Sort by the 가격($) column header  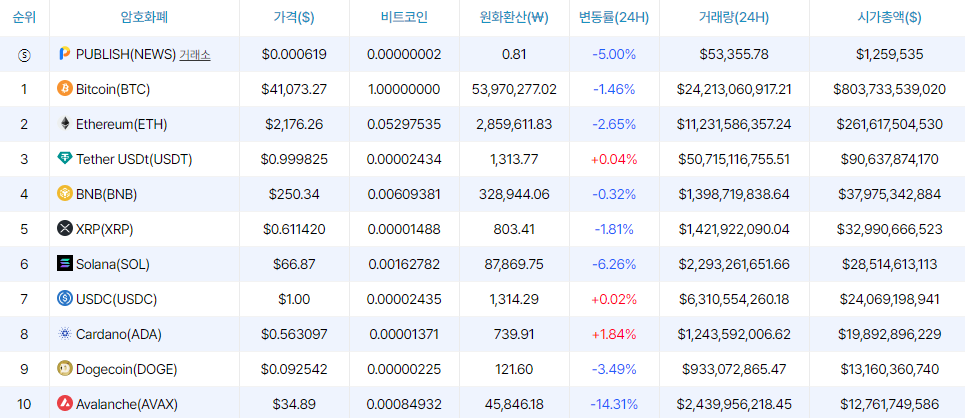pos(294,17)
